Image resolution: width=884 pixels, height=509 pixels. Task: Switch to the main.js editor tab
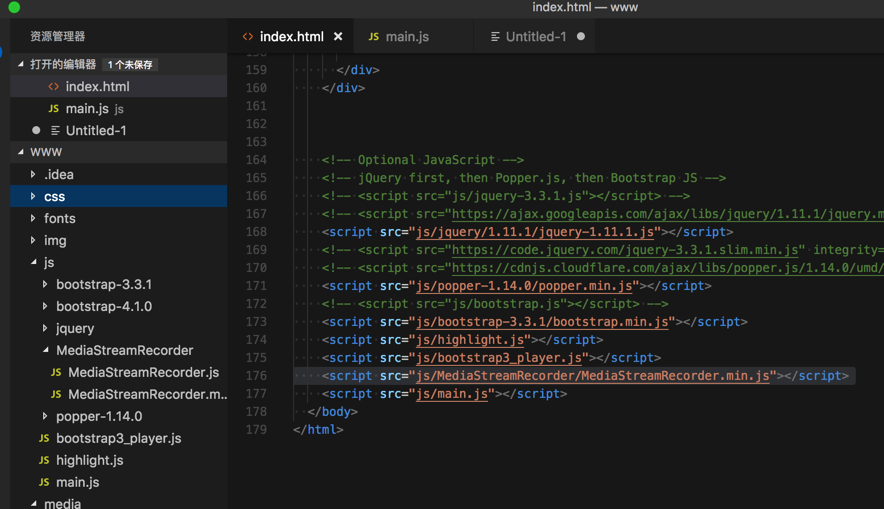pos(398,37)
